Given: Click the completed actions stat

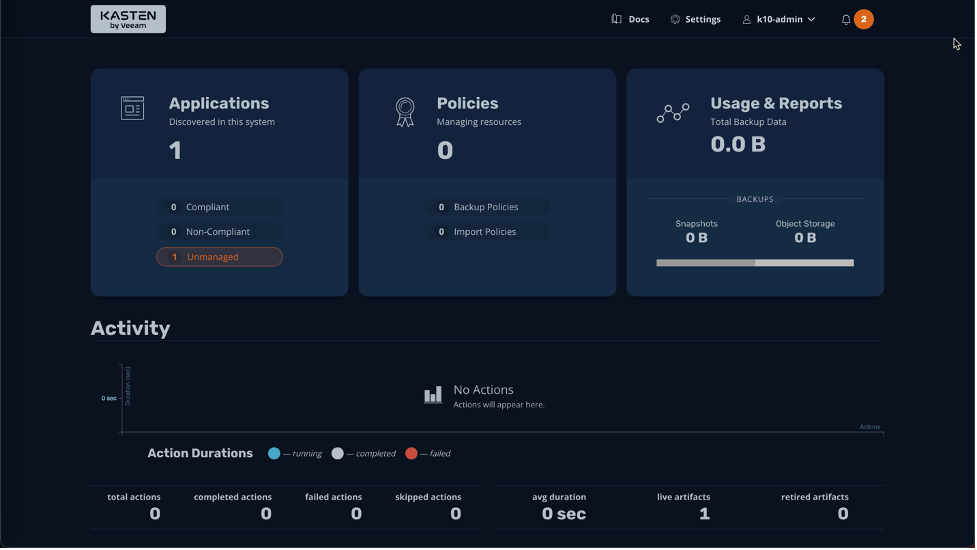Looking at the screenshot, I should click(233, 506).
